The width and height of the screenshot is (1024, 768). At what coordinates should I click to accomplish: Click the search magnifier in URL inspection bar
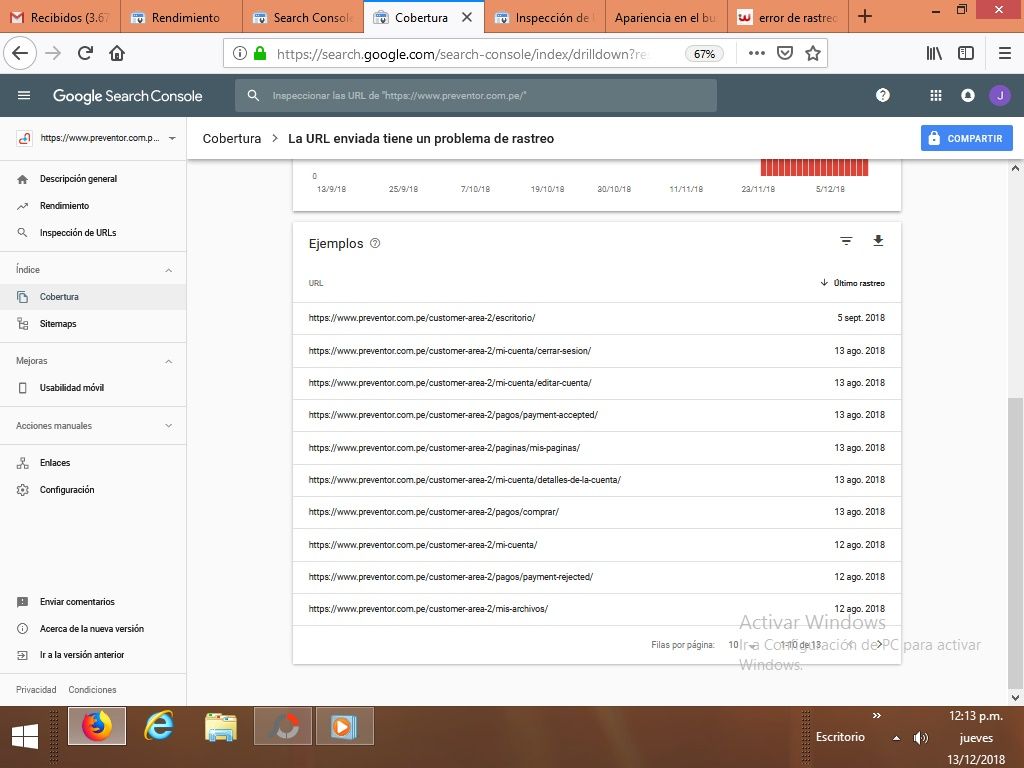tap(253, 95)
